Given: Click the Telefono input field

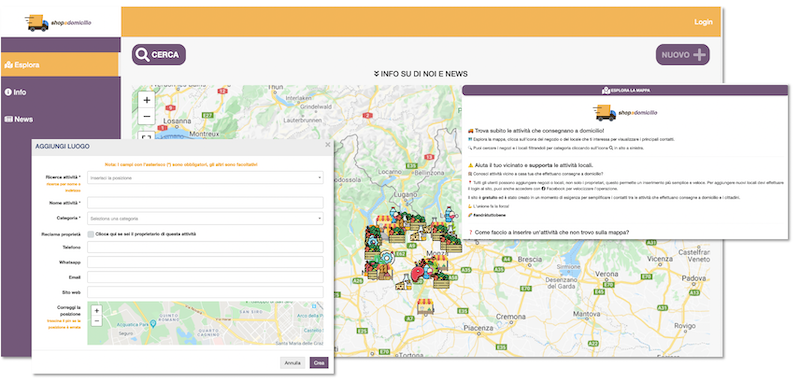Looking at the screenshot, I should [205, 247].
